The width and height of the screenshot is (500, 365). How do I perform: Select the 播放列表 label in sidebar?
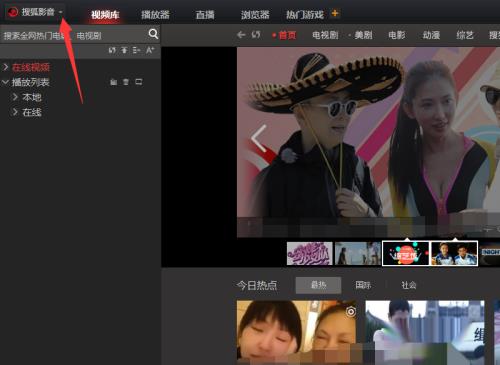31,82
